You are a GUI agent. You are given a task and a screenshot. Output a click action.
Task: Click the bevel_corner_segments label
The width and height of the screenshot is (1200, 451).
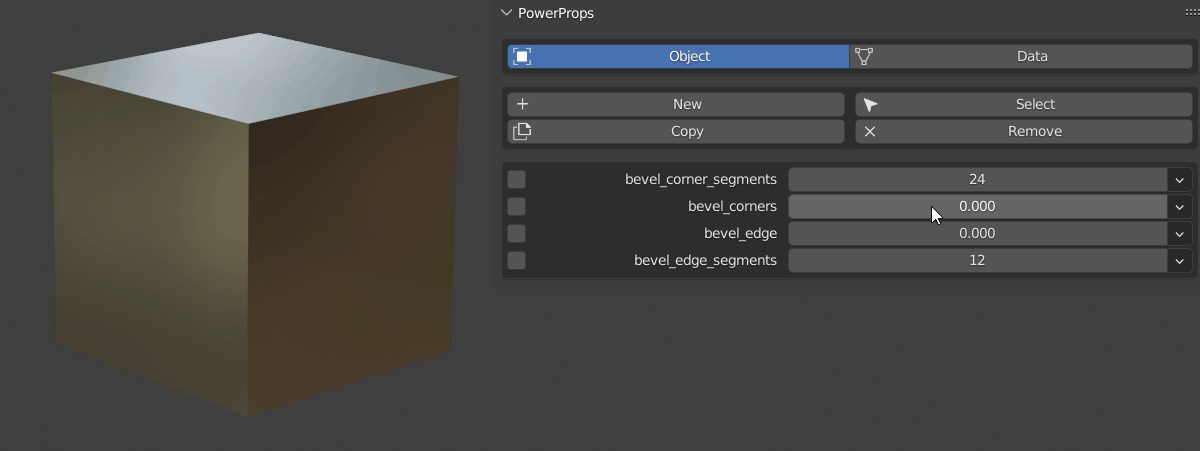701,179
